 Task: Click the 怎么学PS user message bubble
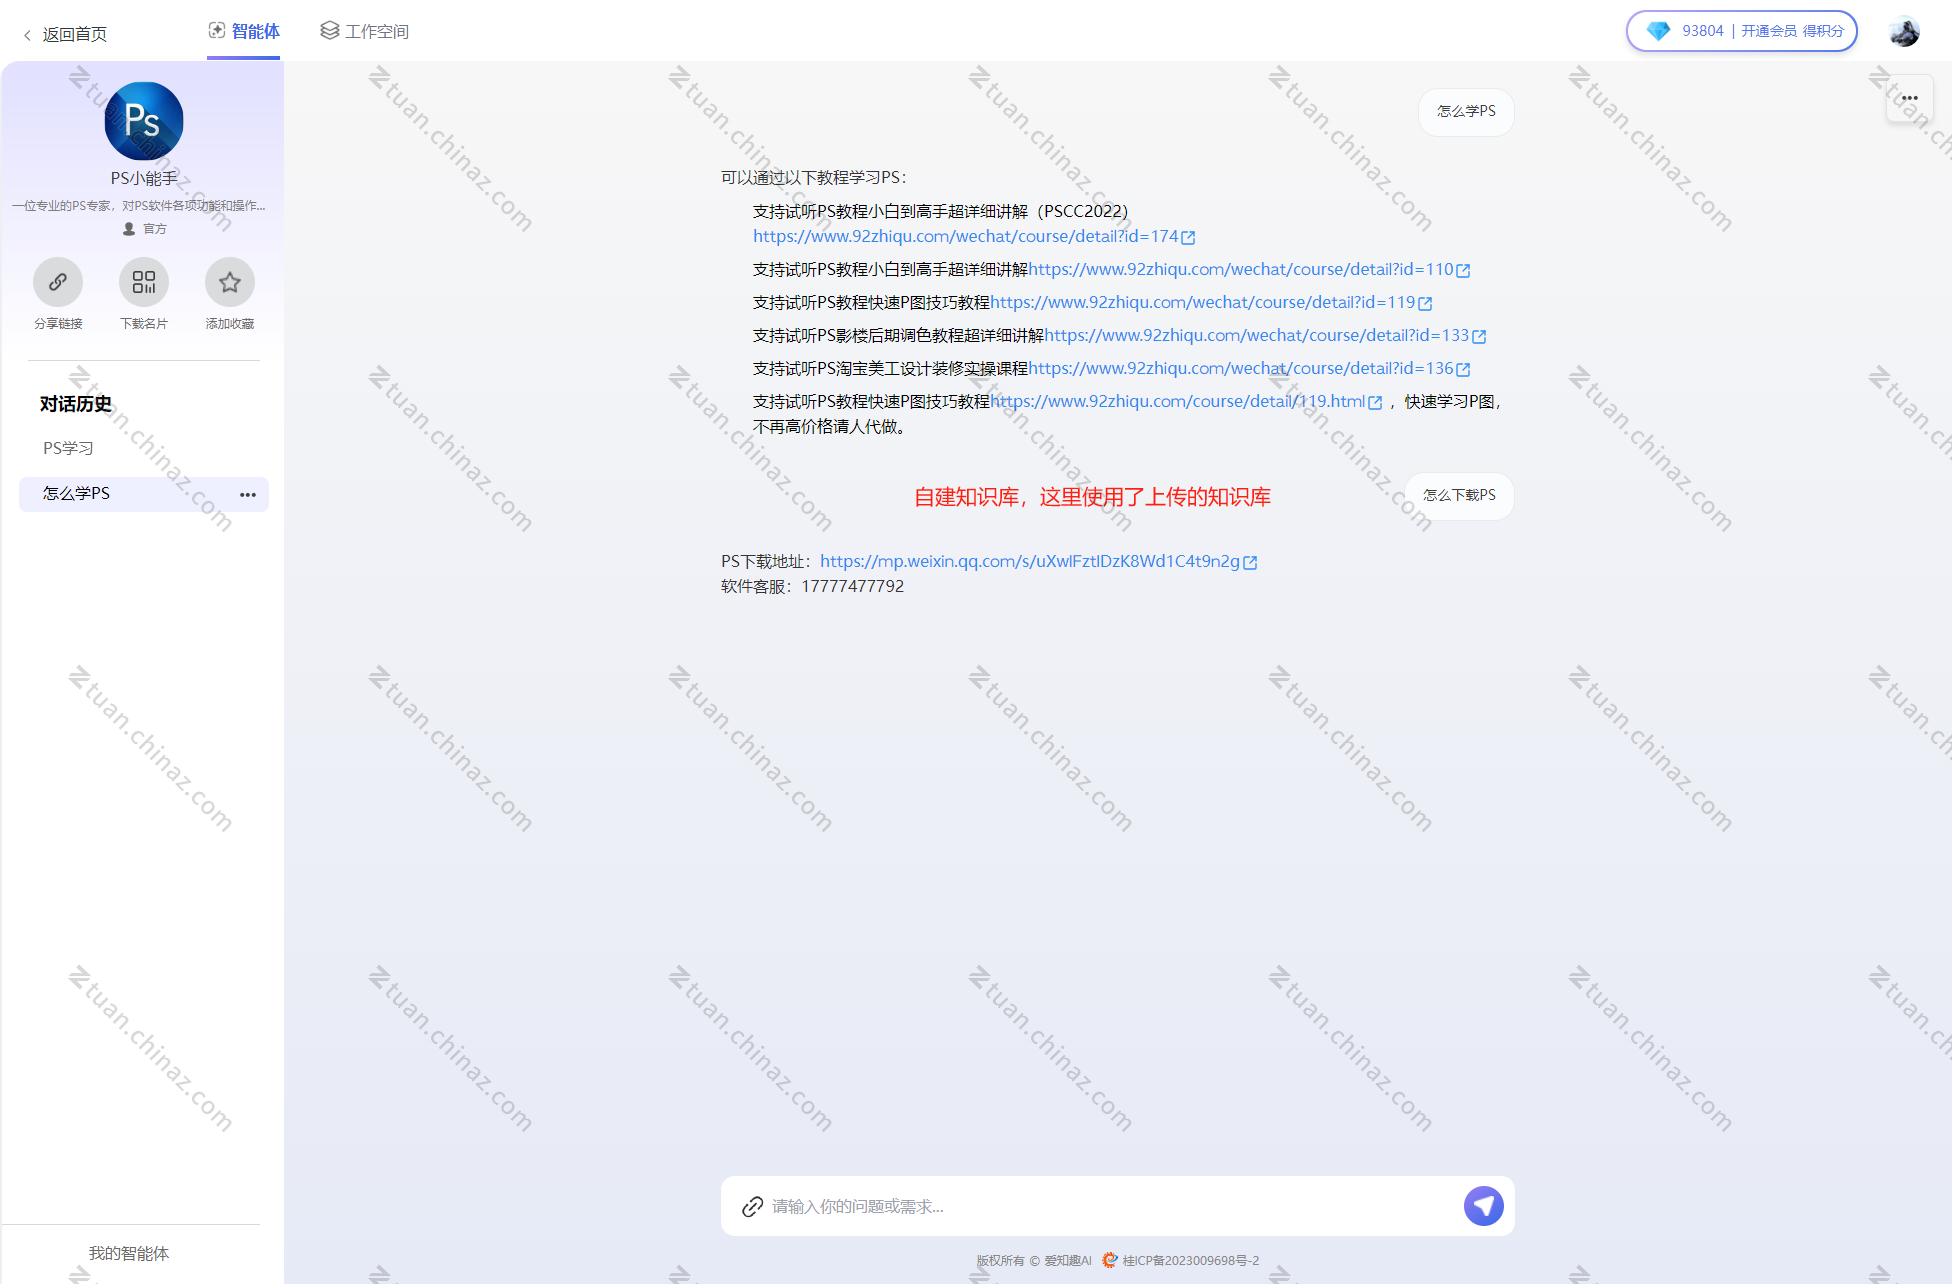click(1466, 111)
